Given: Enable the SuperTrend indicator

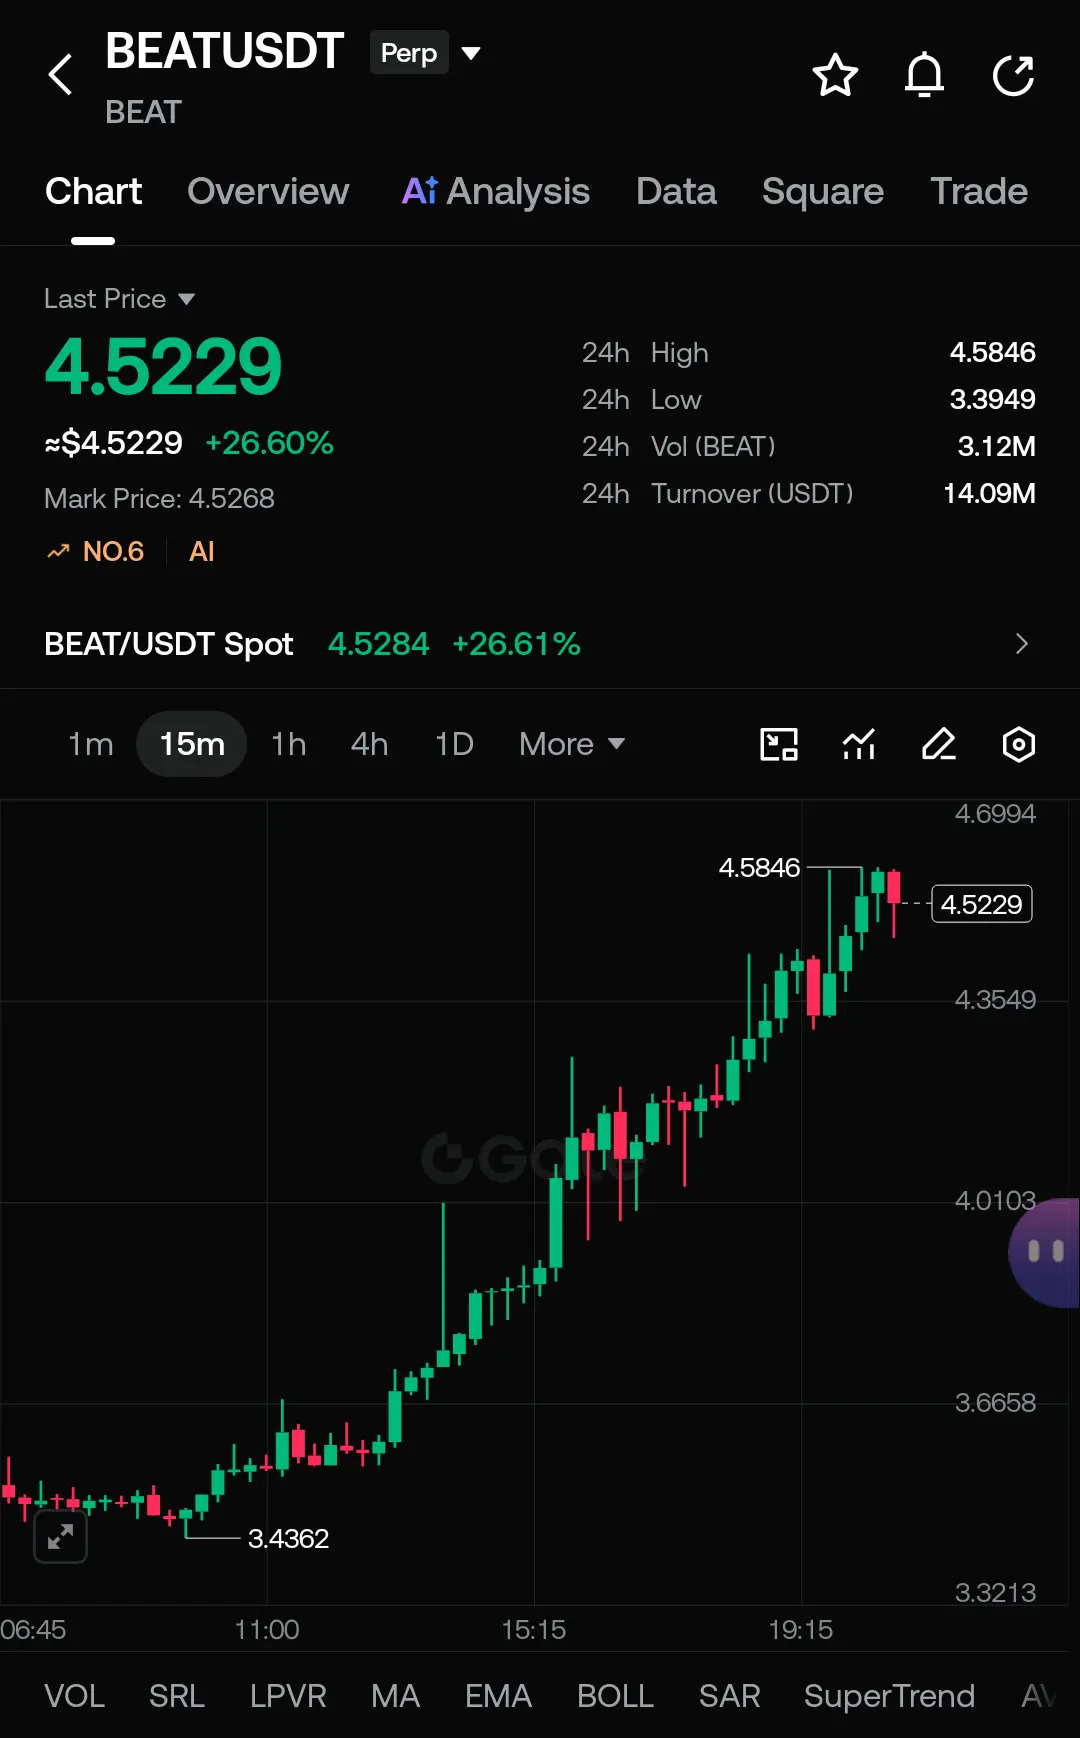Looking at the screenshot, I should coord(889,1696).
